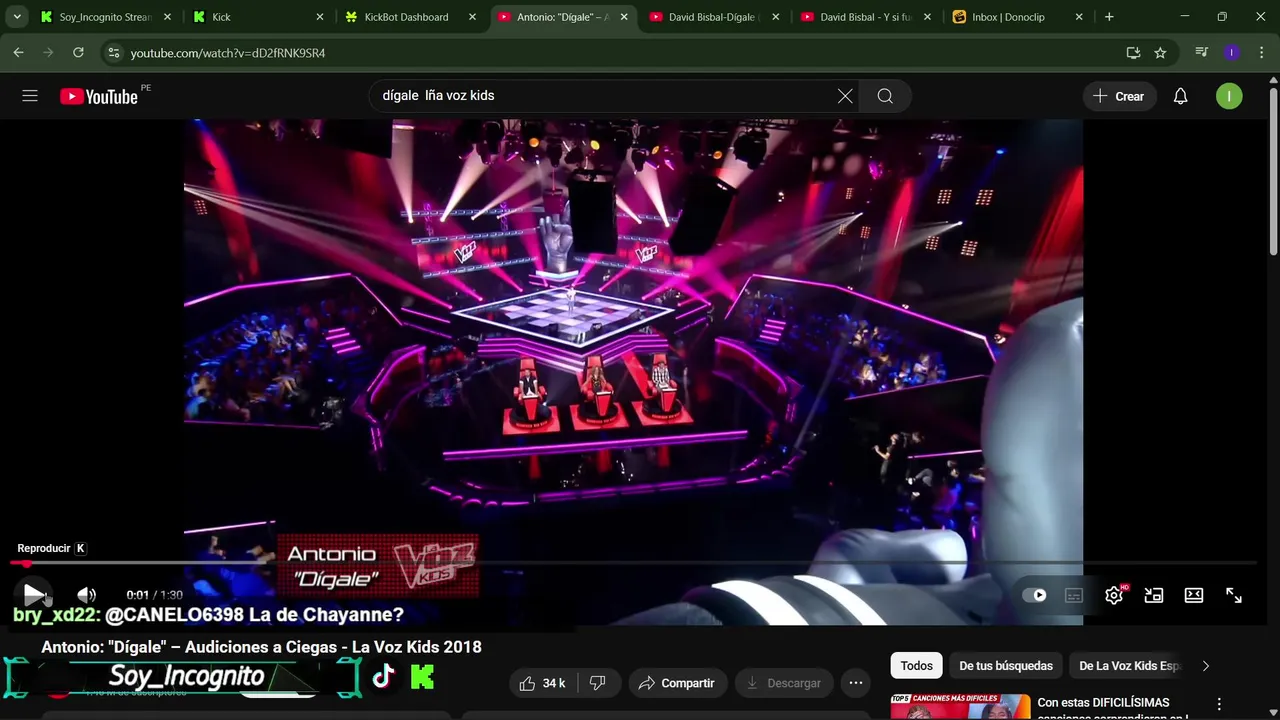The height and width of the screenshot is (720, 1280).
Task: Open the media controls icon in Chrome toolbar
Action: coord(1202,53)
